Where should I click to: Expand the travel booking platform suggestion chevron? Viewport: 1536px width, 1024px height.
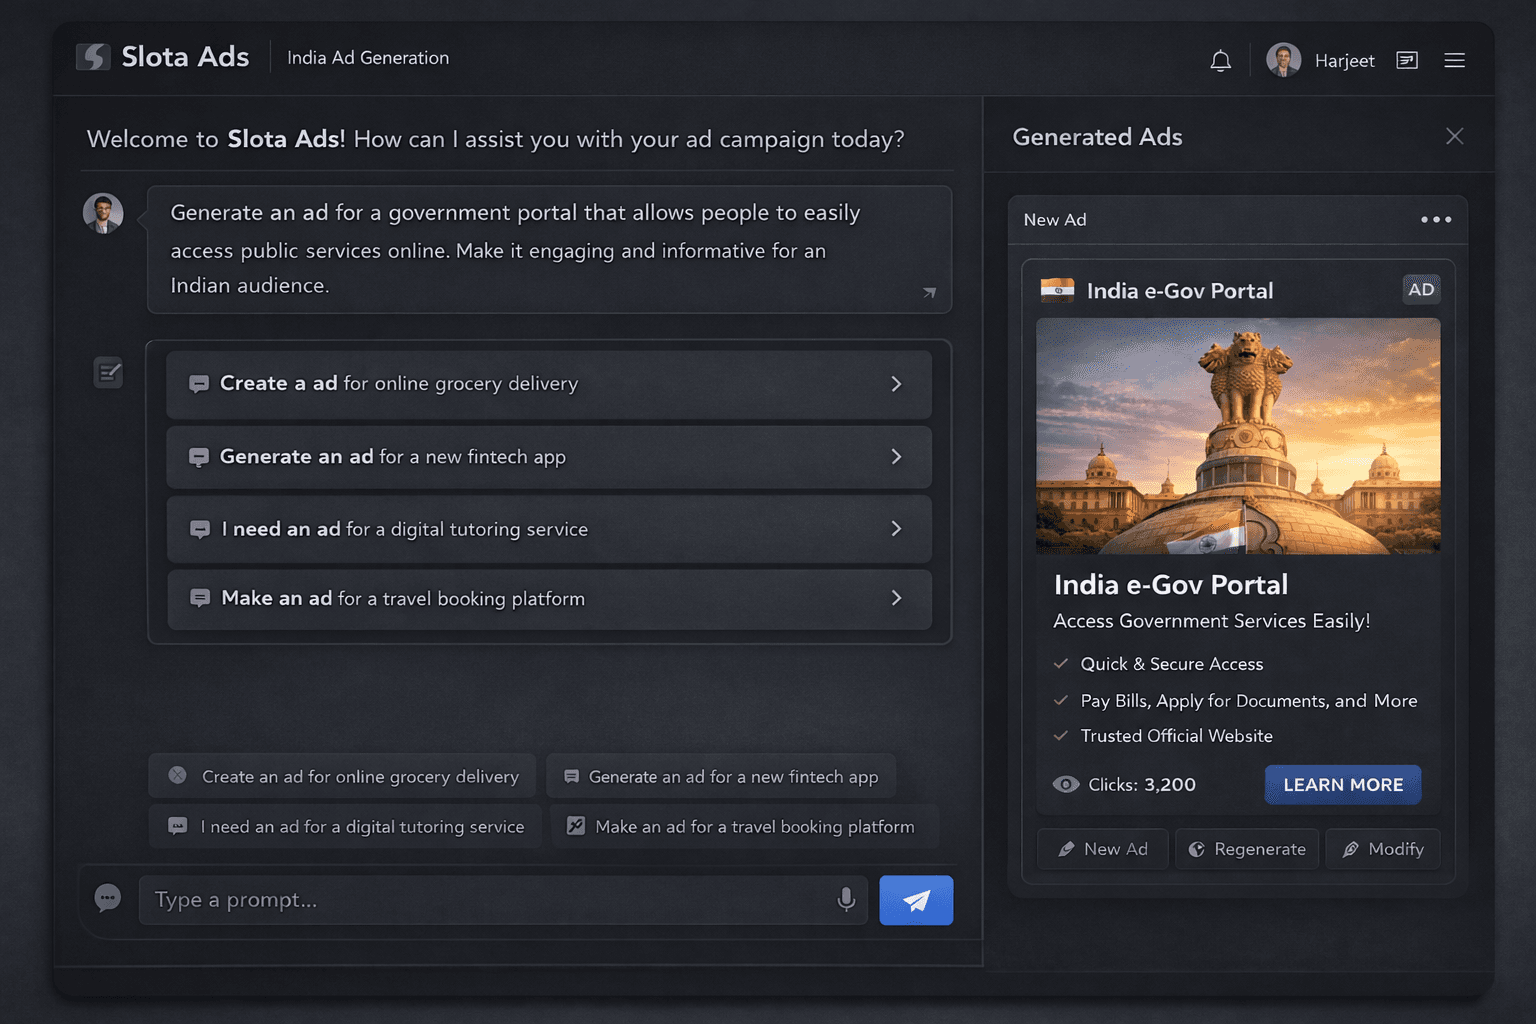897,599
